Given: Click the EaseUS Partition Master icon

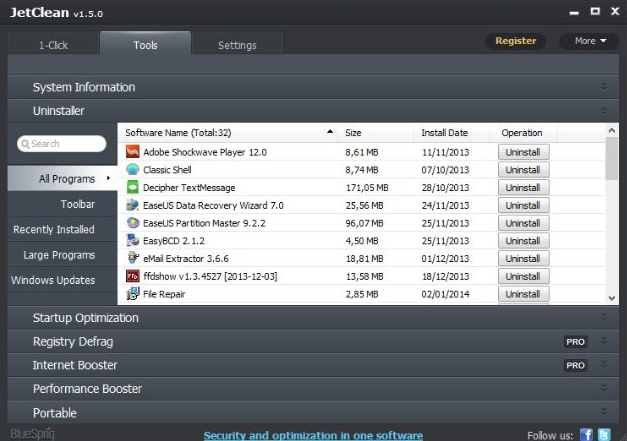Looking at the screenshot, I should click(x=133, y=223).
